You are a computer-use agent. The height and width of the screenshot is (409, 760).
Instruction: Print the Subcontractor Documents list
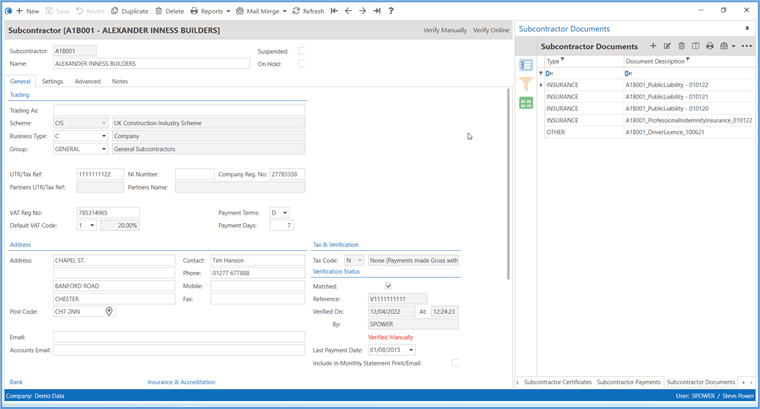click(x=710, y=46)
